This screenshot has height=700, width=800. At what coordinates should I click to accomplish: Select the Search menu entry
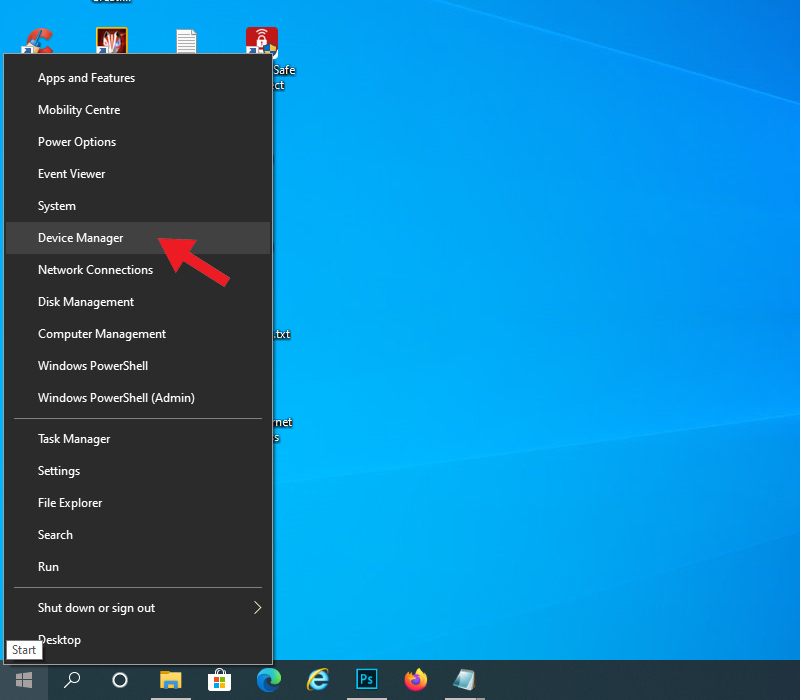tap(138, 535)
